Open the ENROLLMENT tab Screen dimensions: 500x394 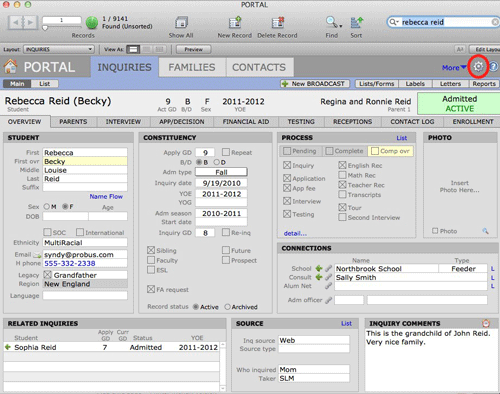[x=473, y=122]
